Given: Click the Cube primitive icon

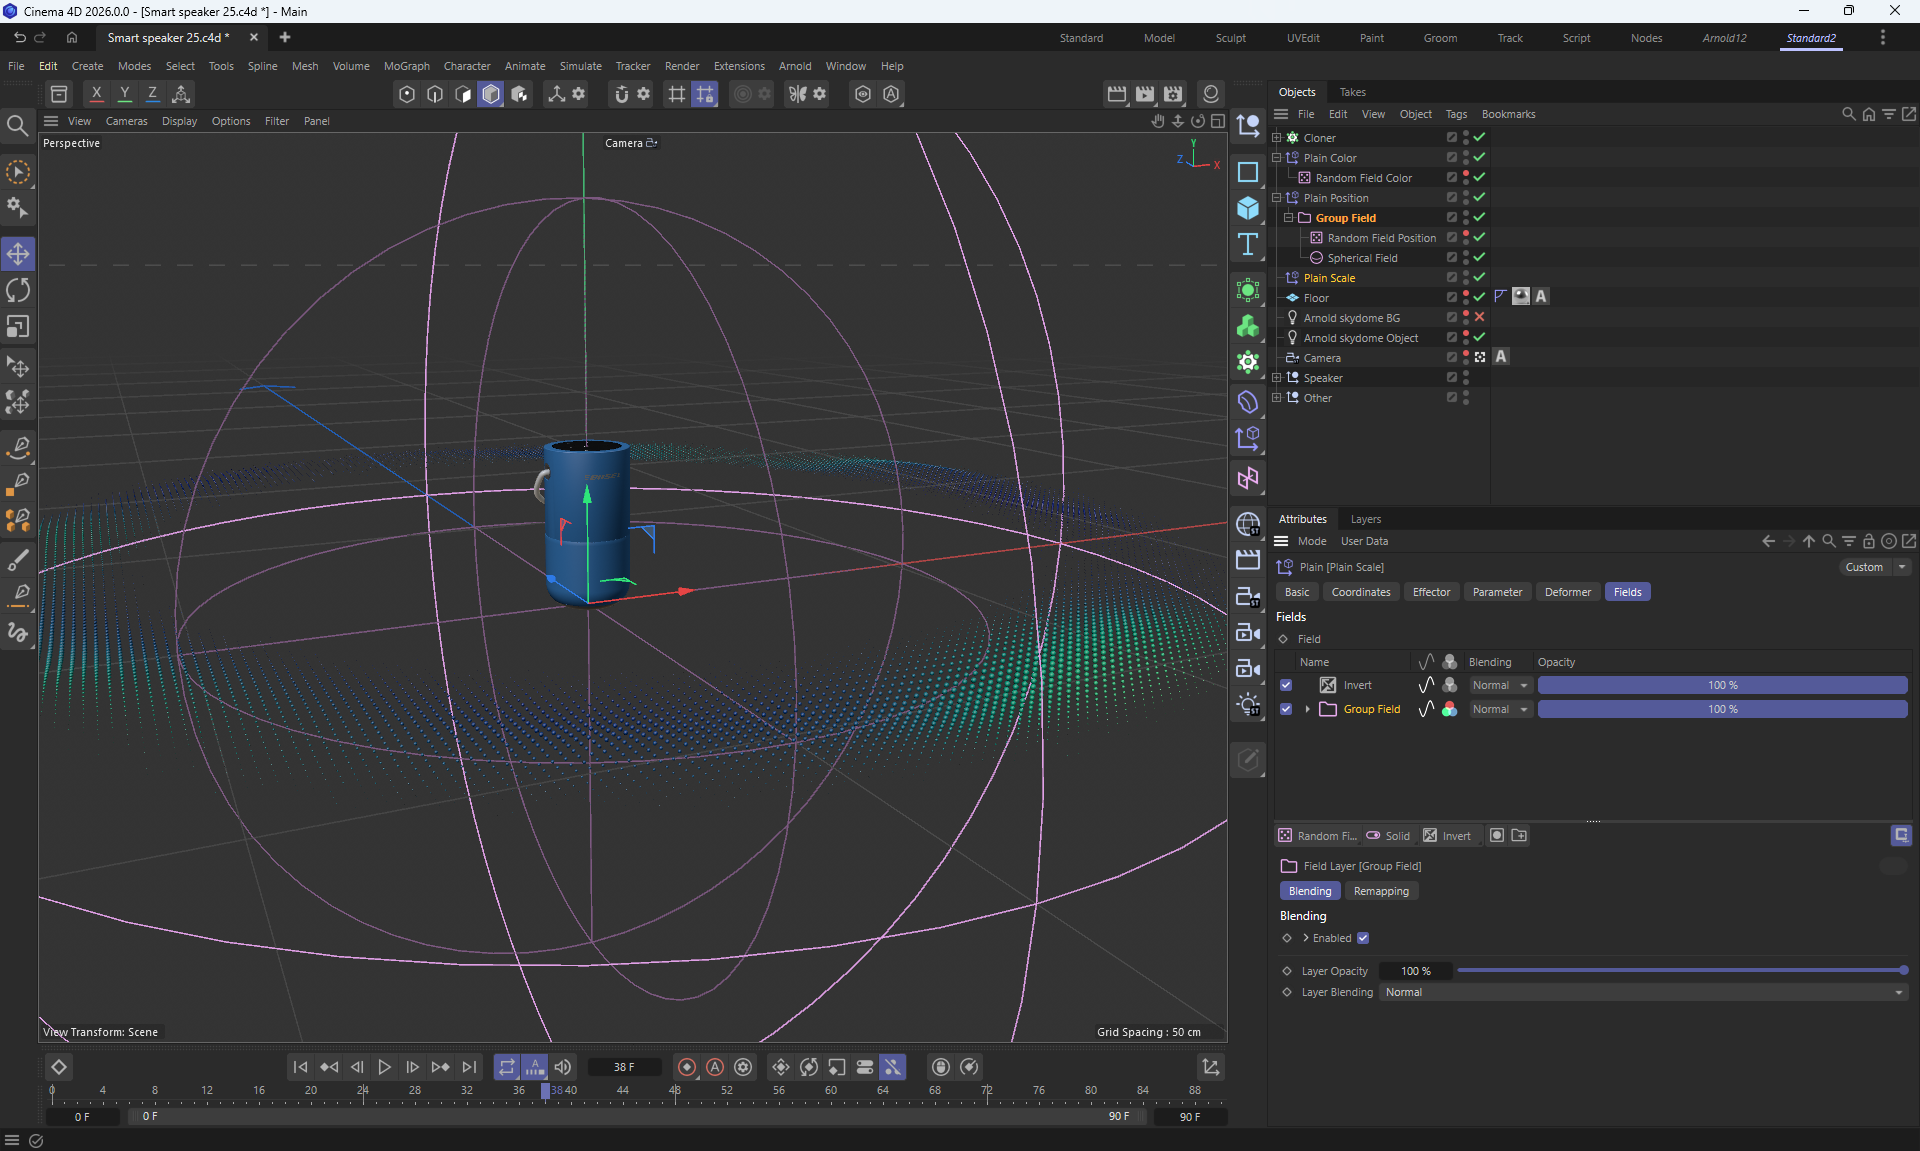Looking at the screenshot, I should click(x=1247, y=208).
